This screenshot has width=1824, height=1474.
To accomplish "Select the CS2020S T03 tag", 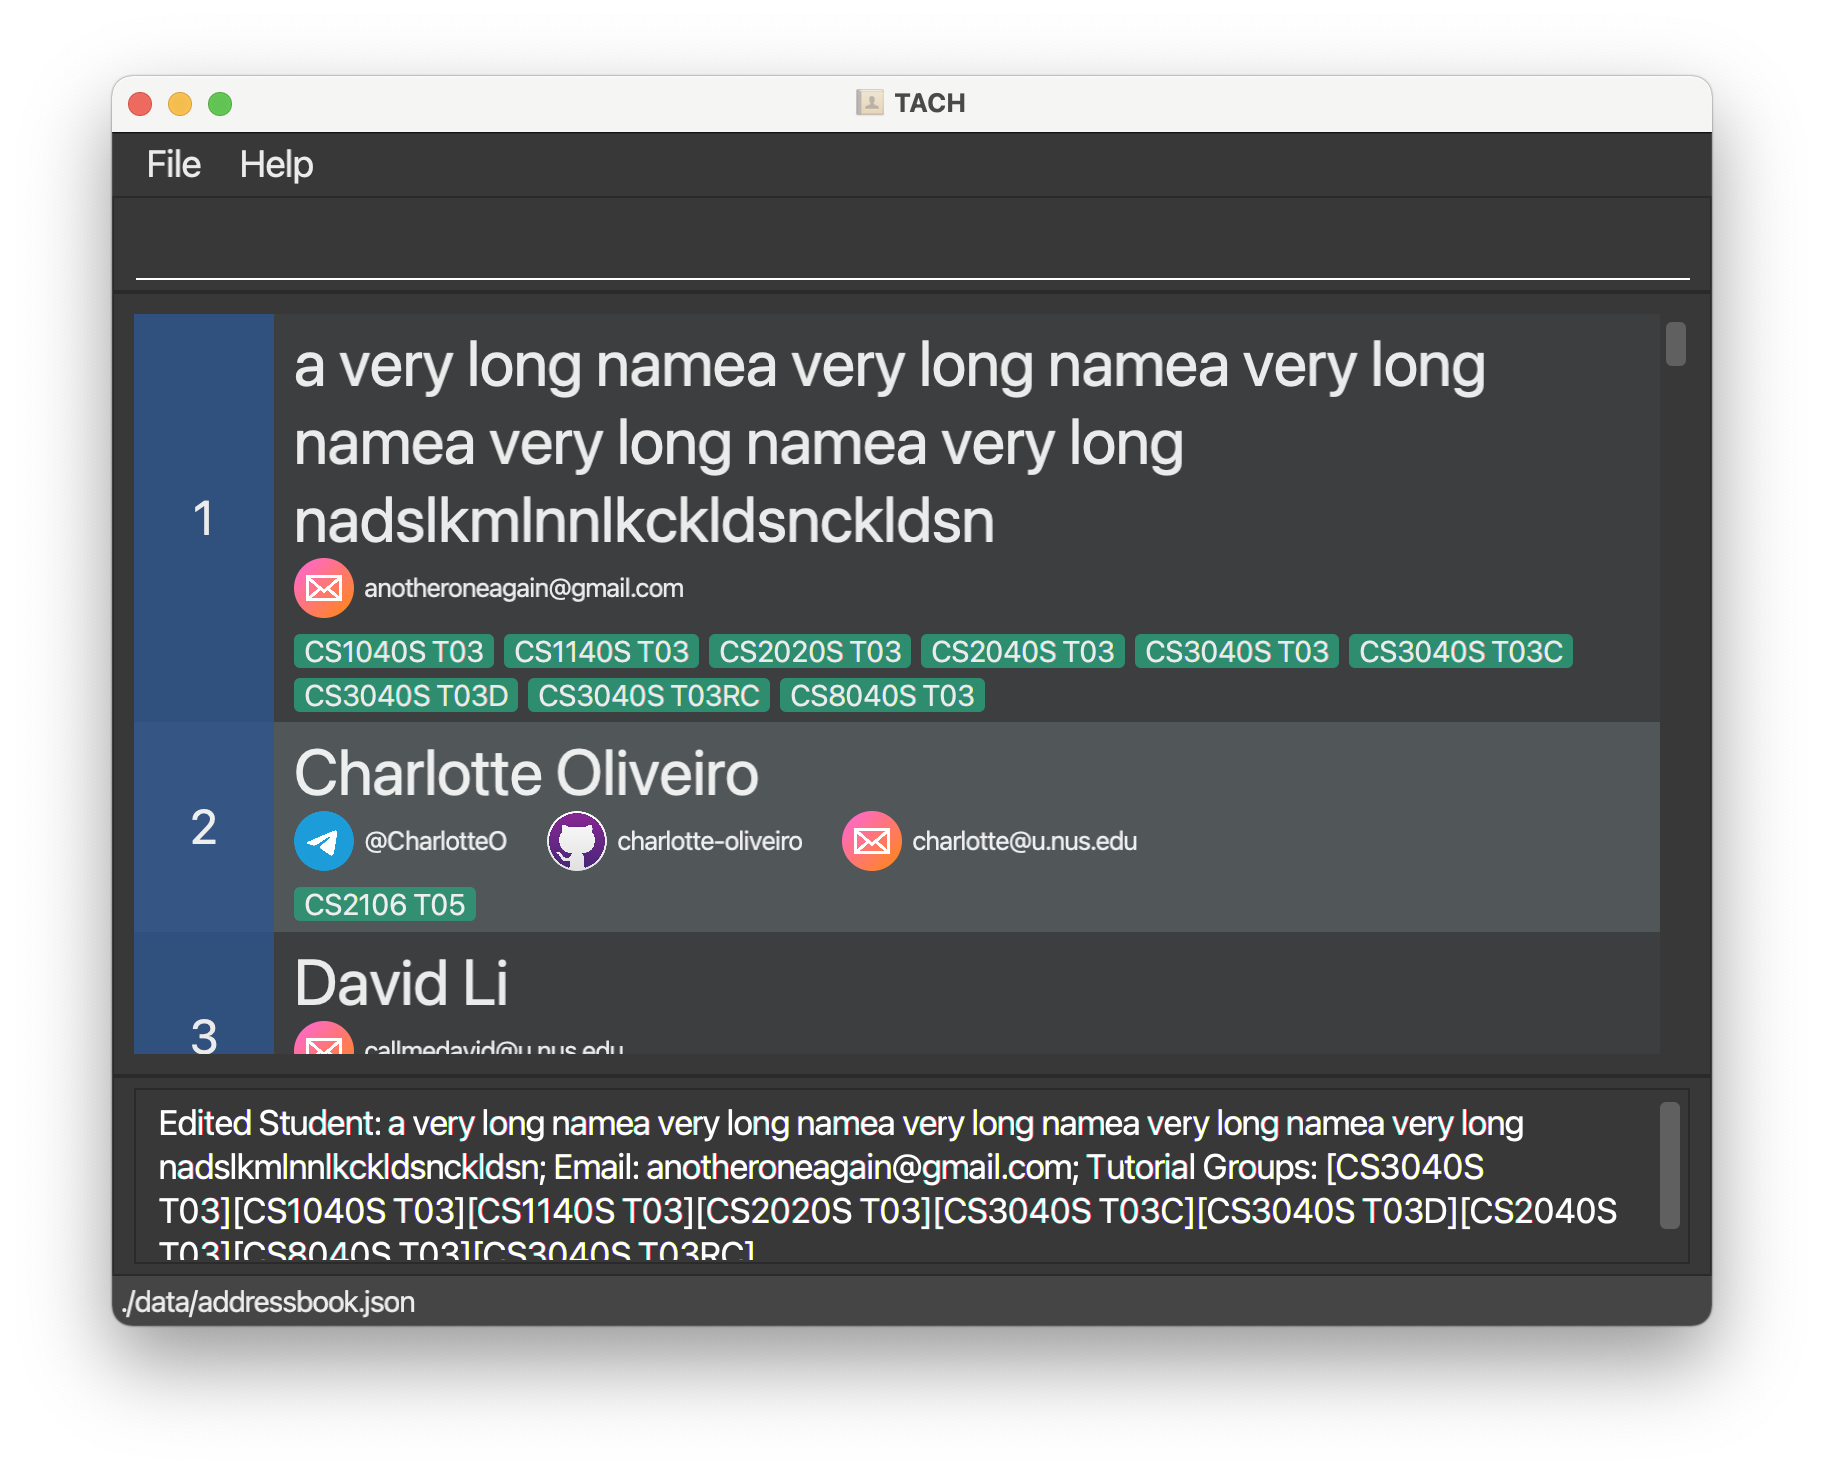I will 810,652.
